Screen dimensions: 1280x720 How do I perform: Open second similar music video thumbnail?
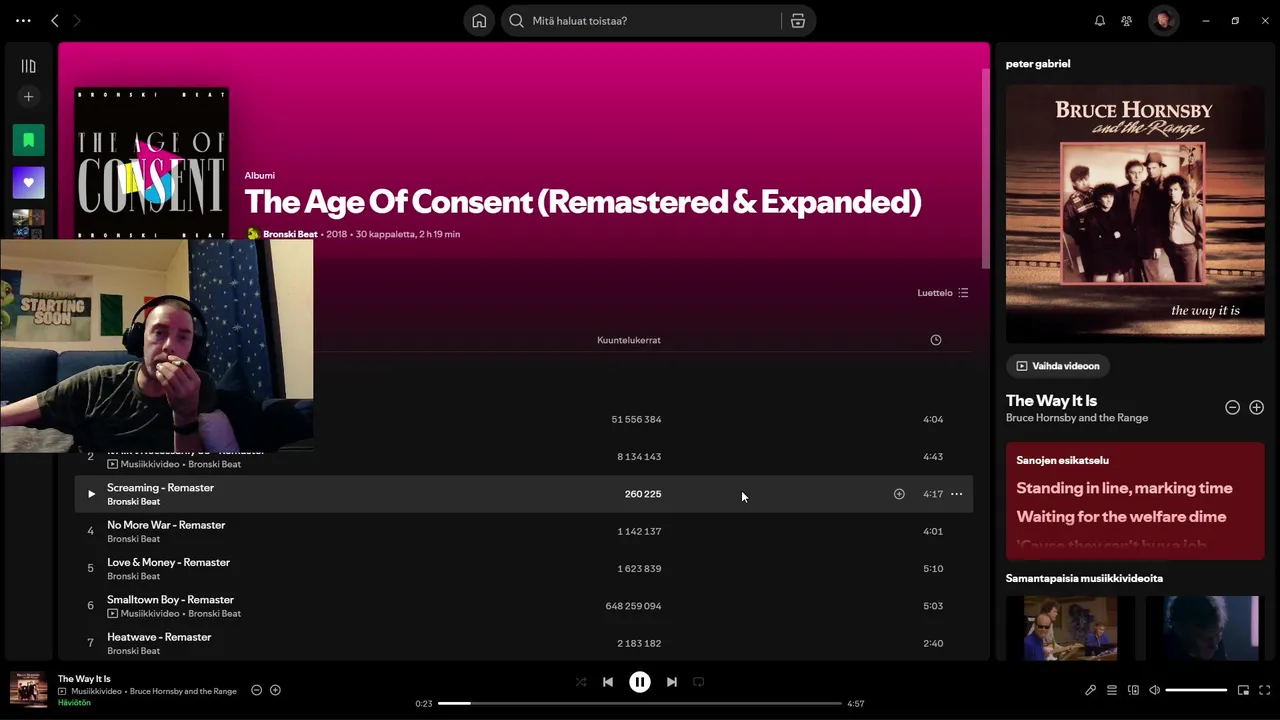click(x=1204, y=628)
